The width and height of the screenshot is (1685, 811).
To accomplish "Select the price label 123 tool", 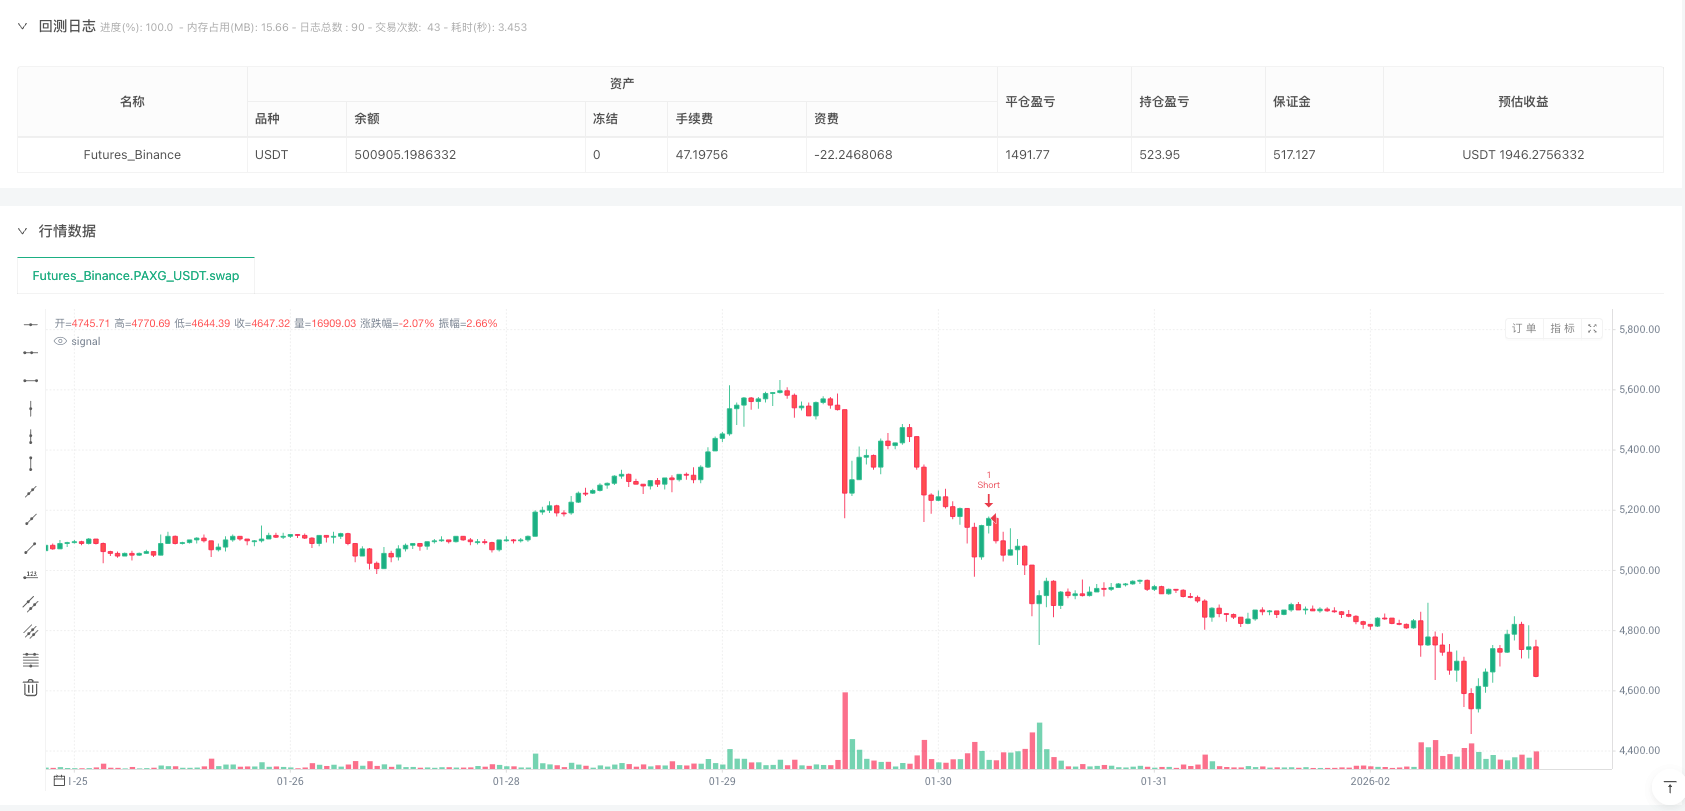I will click(30, 574).
